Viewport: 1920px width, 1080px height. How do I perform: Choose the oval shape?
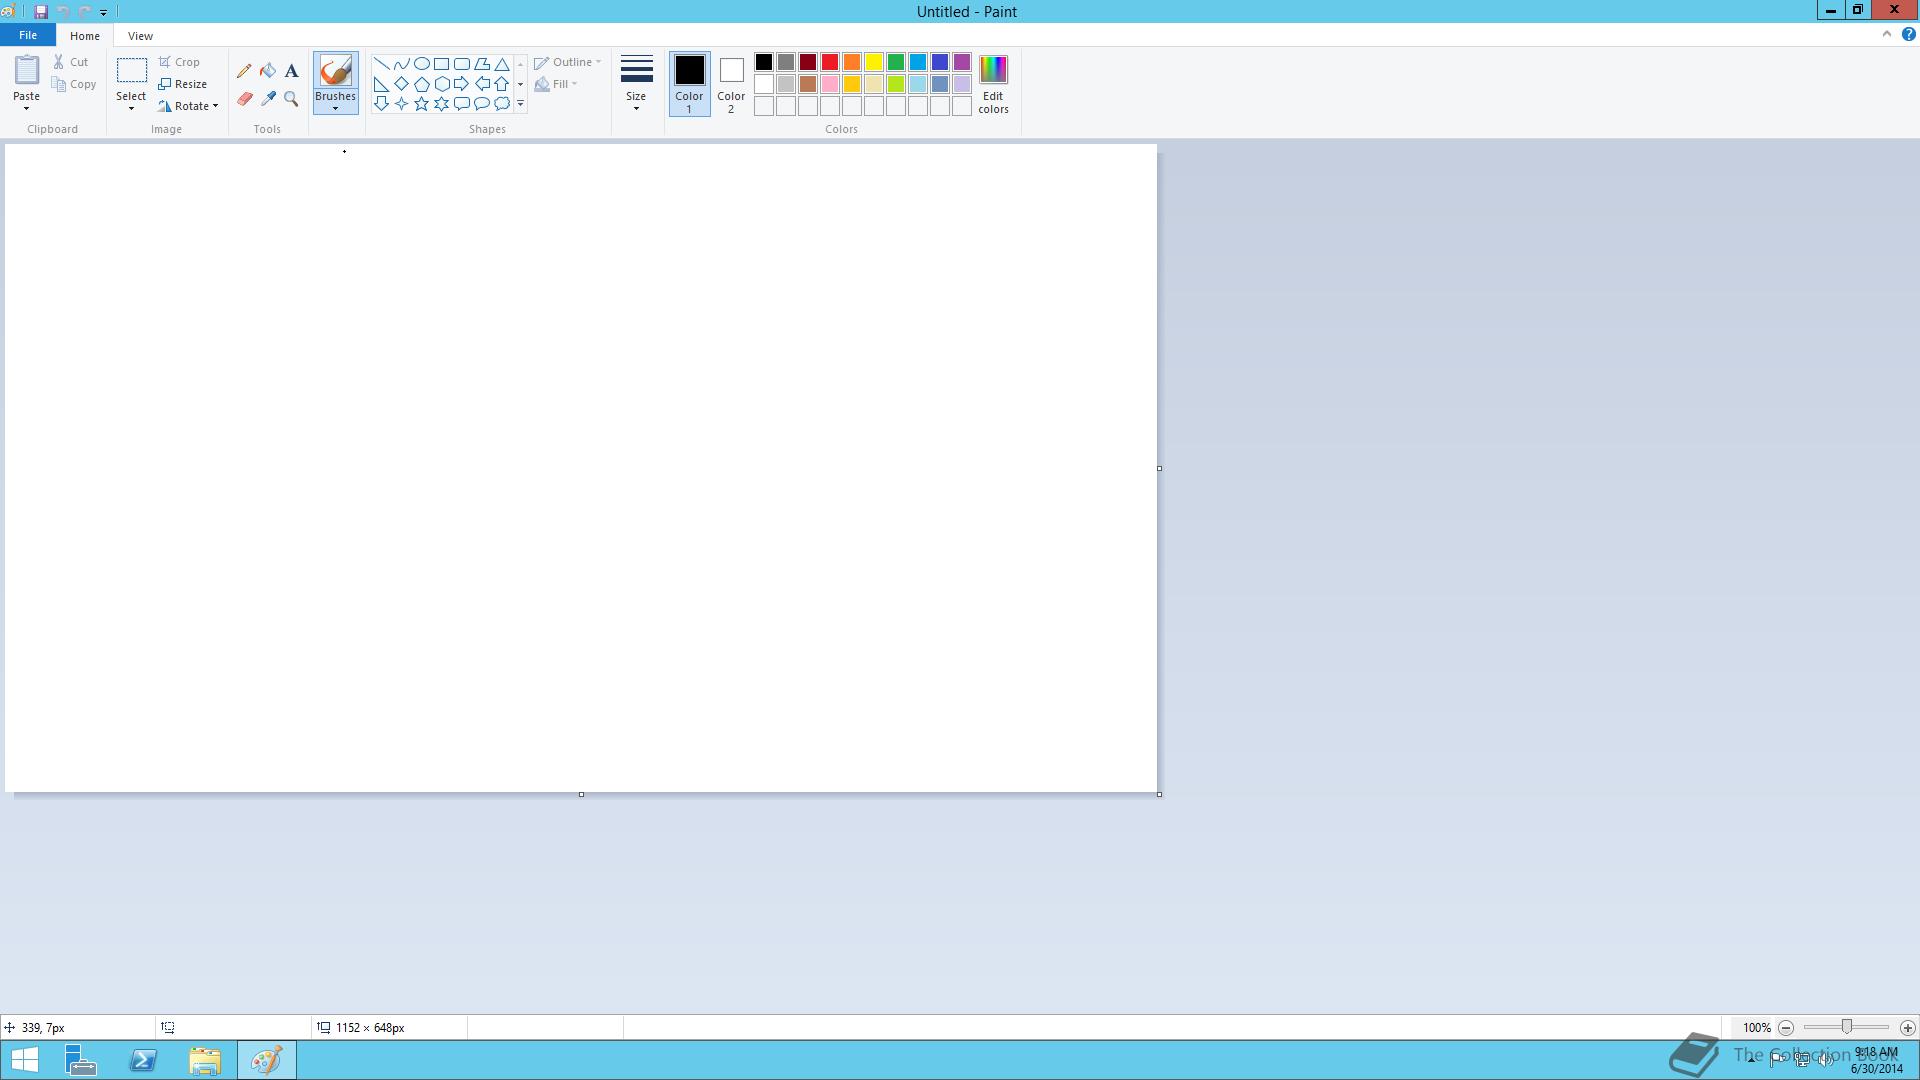(421, 63)
